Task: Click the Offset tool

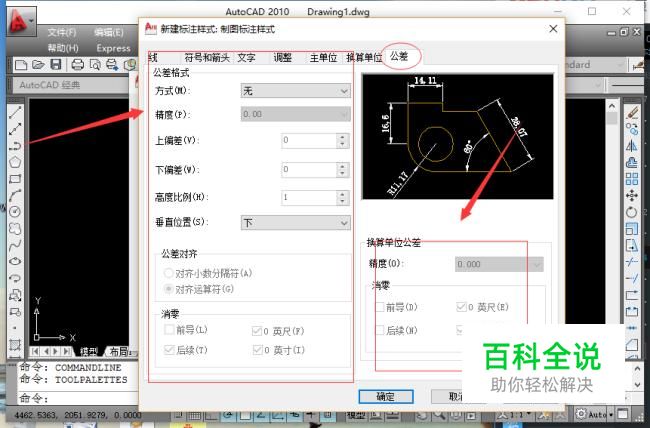Action: pyautogui.click(x=632, y=162)
